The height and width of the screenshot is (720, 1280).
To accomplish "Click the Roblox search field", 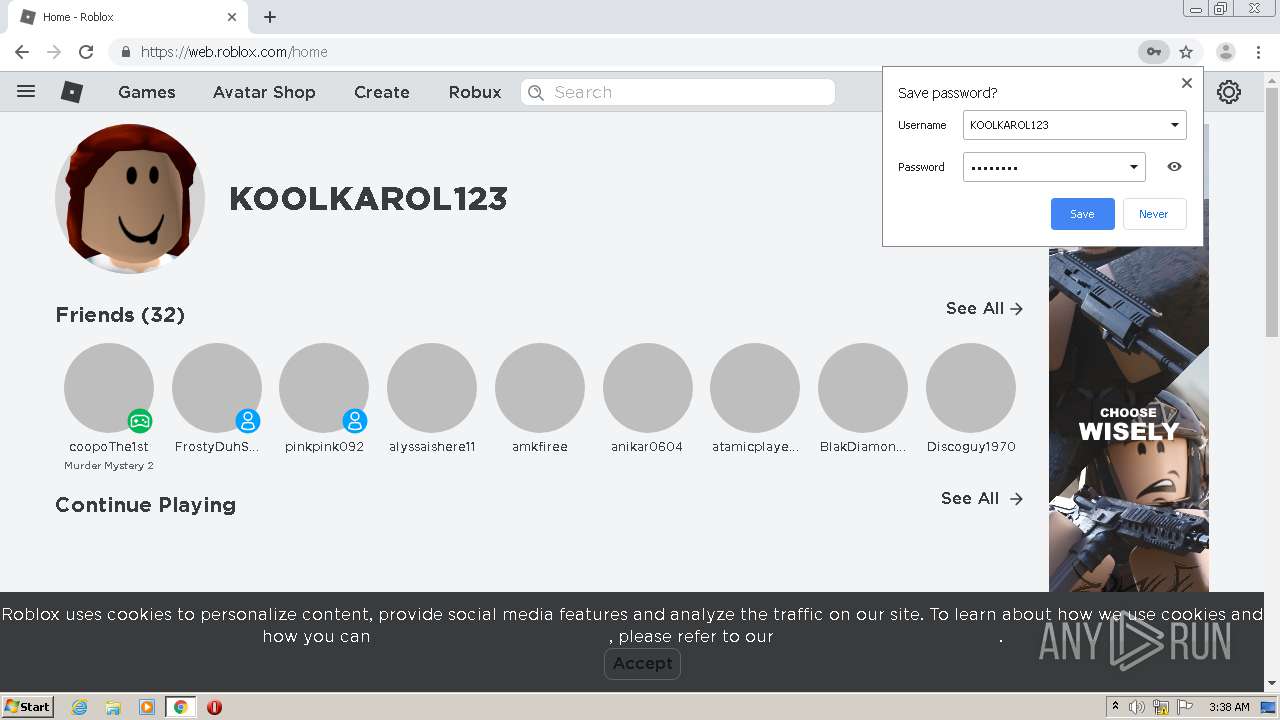I will [x=678, y=92].
